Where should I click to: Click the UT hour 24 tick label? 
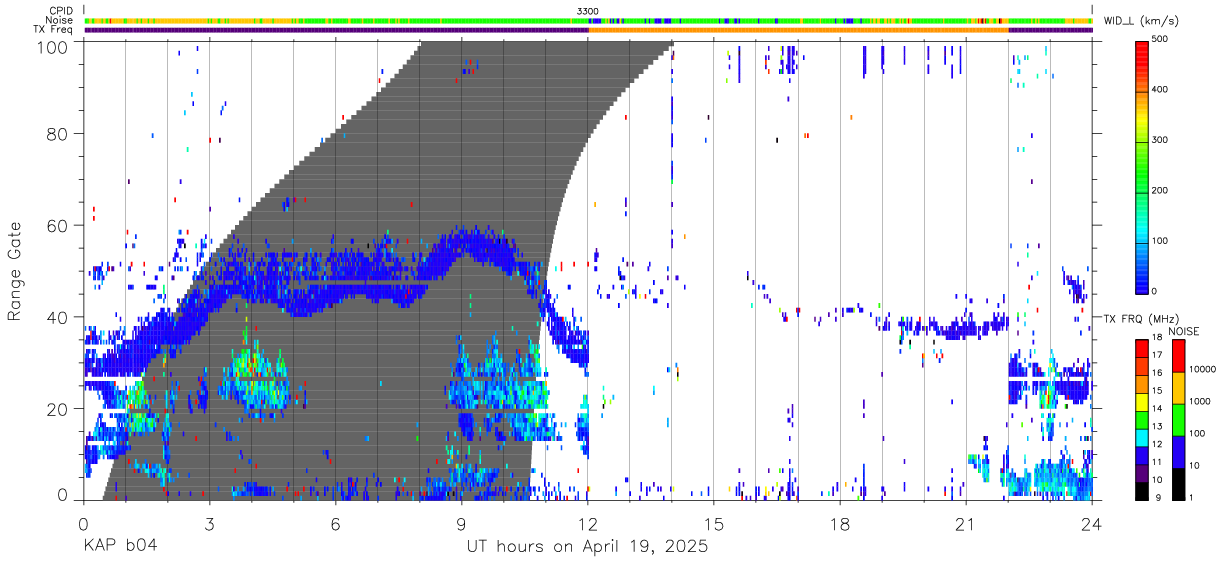pos(1092,523)
